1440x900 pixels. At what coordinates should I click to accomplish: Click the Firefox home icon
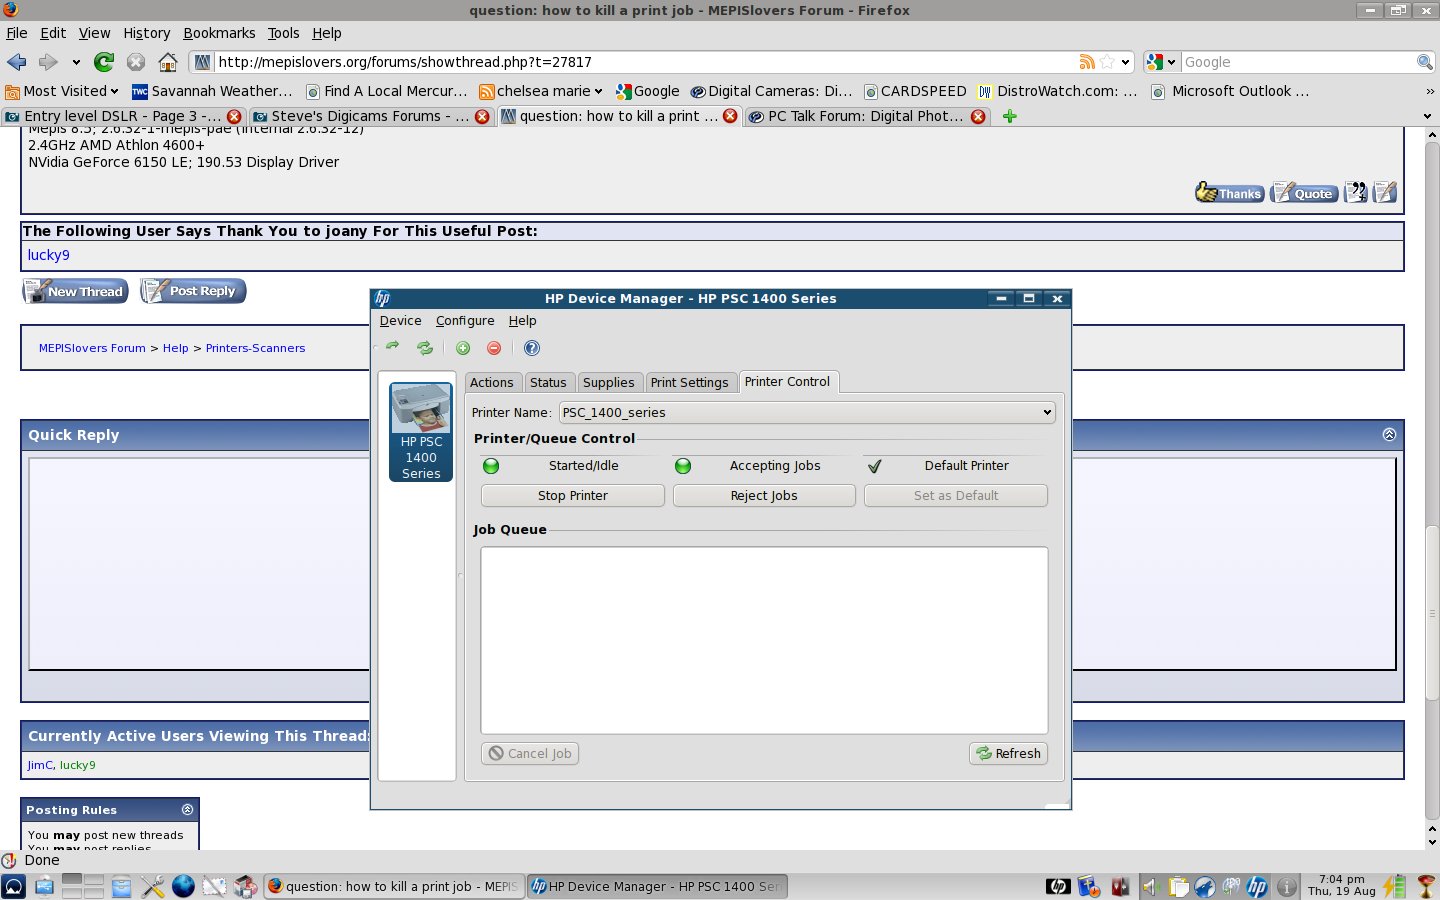point(168,62)
